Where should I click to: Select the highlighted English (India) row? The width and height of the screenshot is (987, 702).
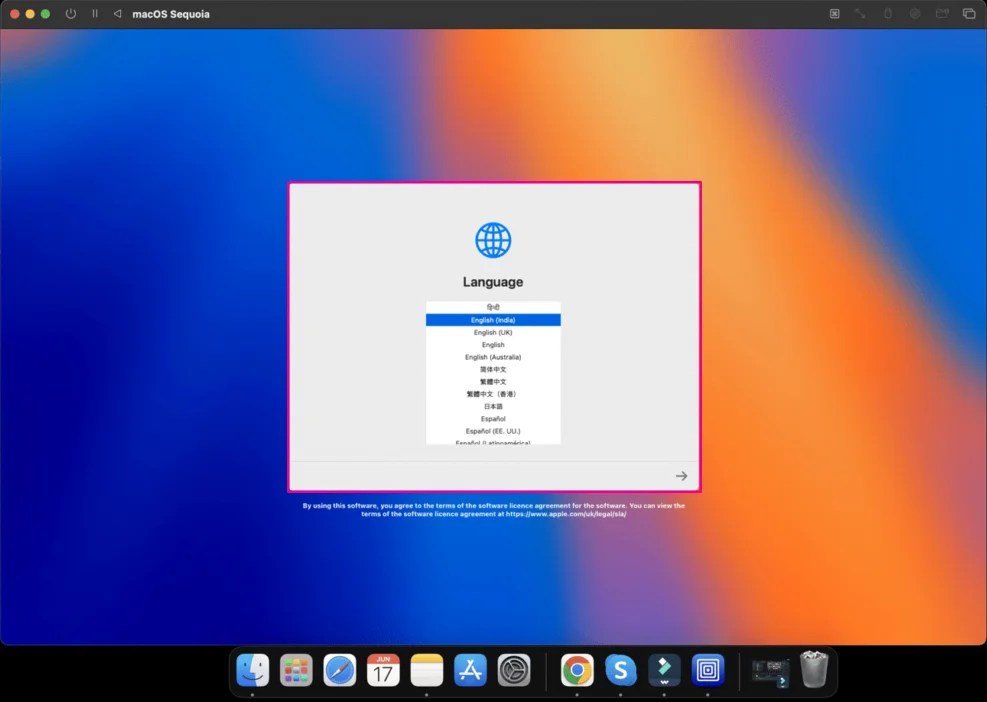click(493, 320)
